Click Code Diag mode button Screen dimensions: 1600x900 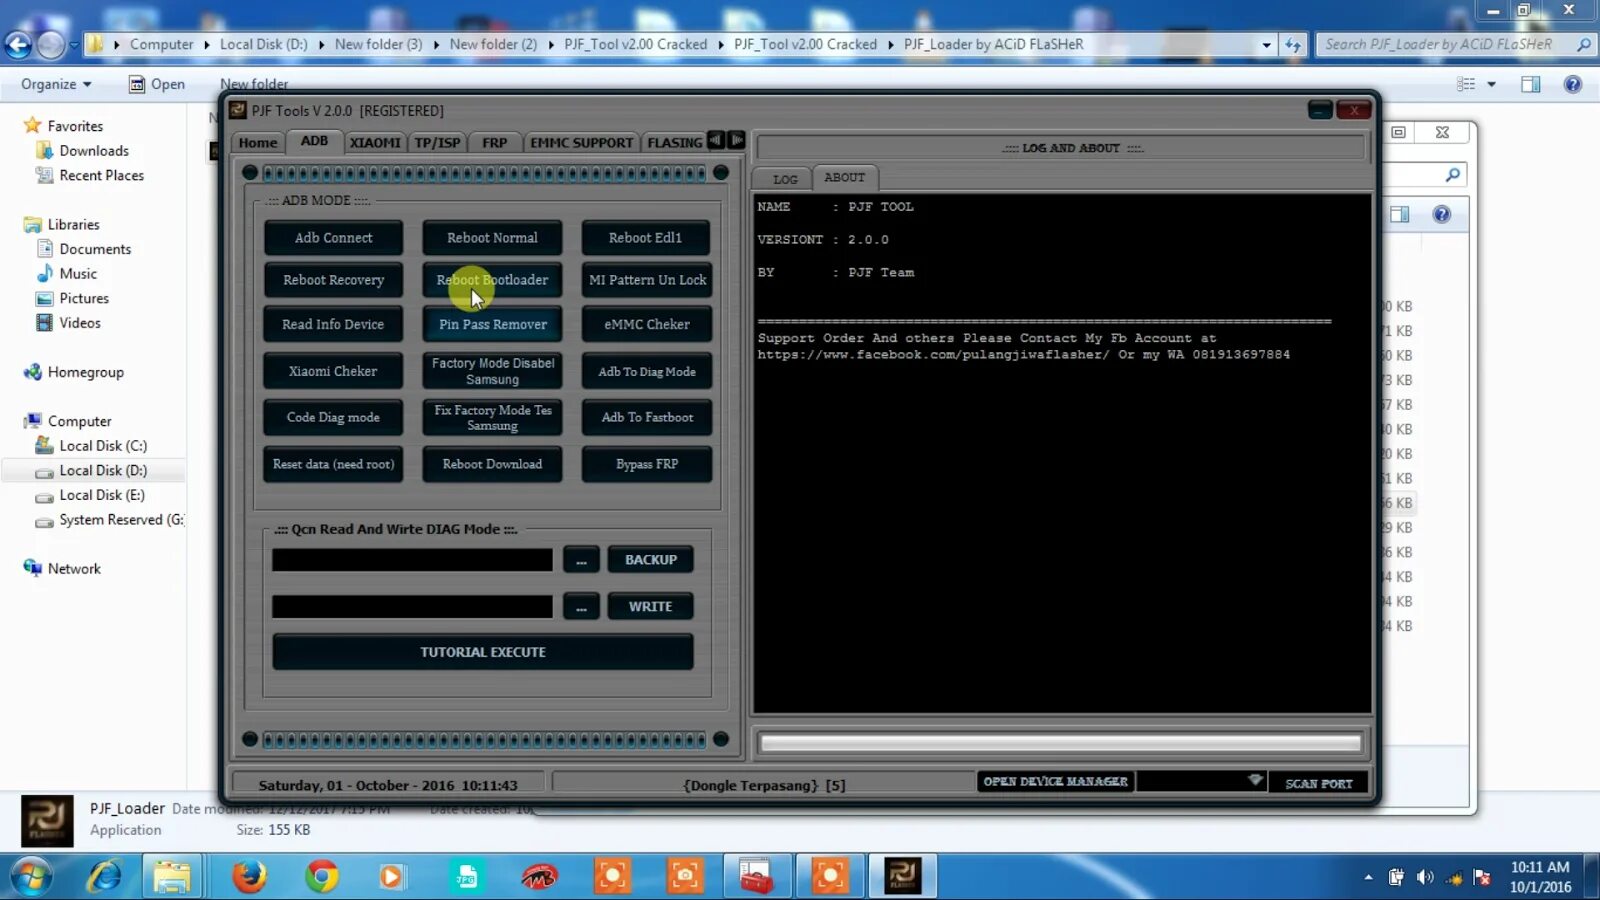333,417
